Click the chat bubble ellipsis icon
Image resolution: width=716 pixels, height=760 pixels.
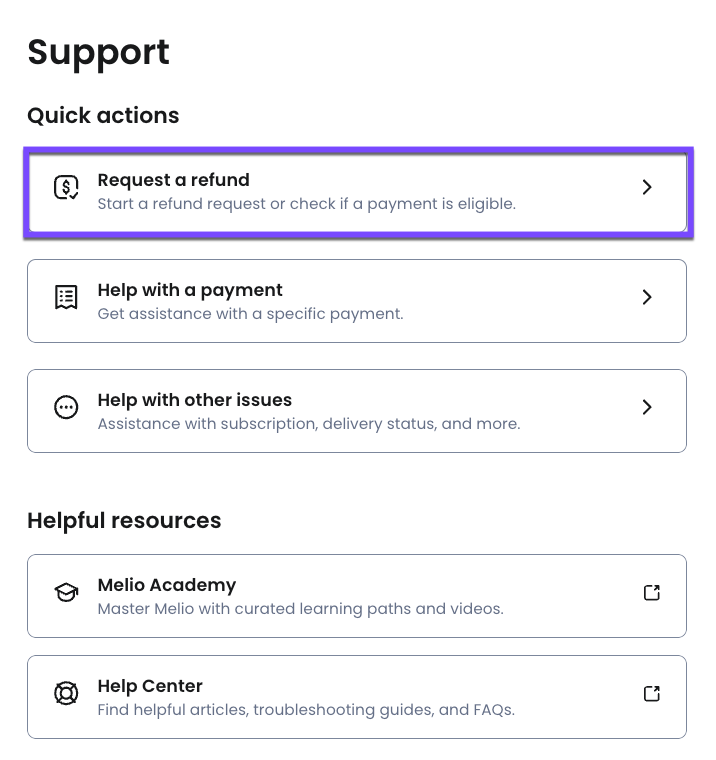pos(66,407)
